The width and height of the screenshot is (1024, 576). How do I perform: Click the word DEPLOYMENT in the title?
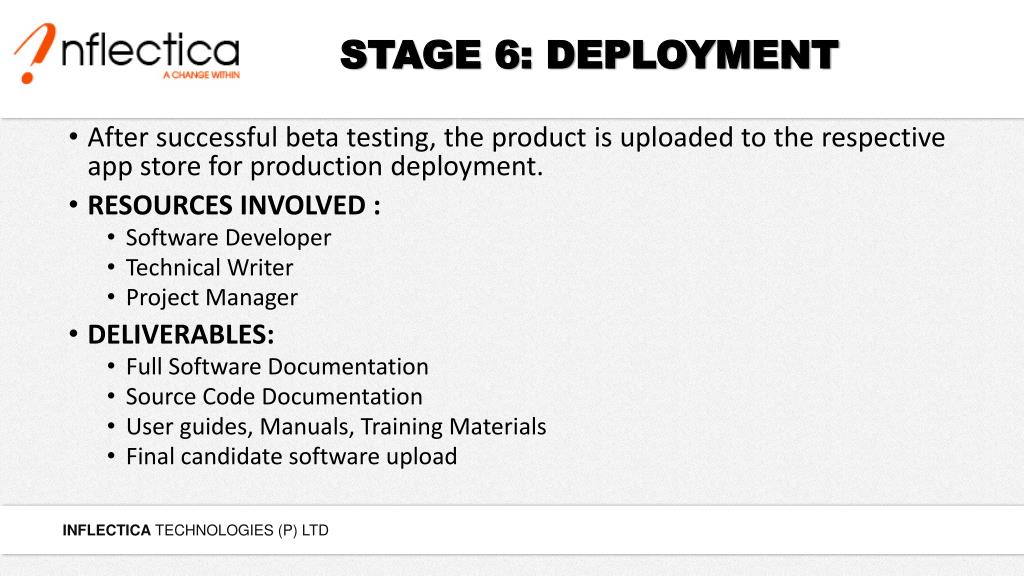click(692, 55)
